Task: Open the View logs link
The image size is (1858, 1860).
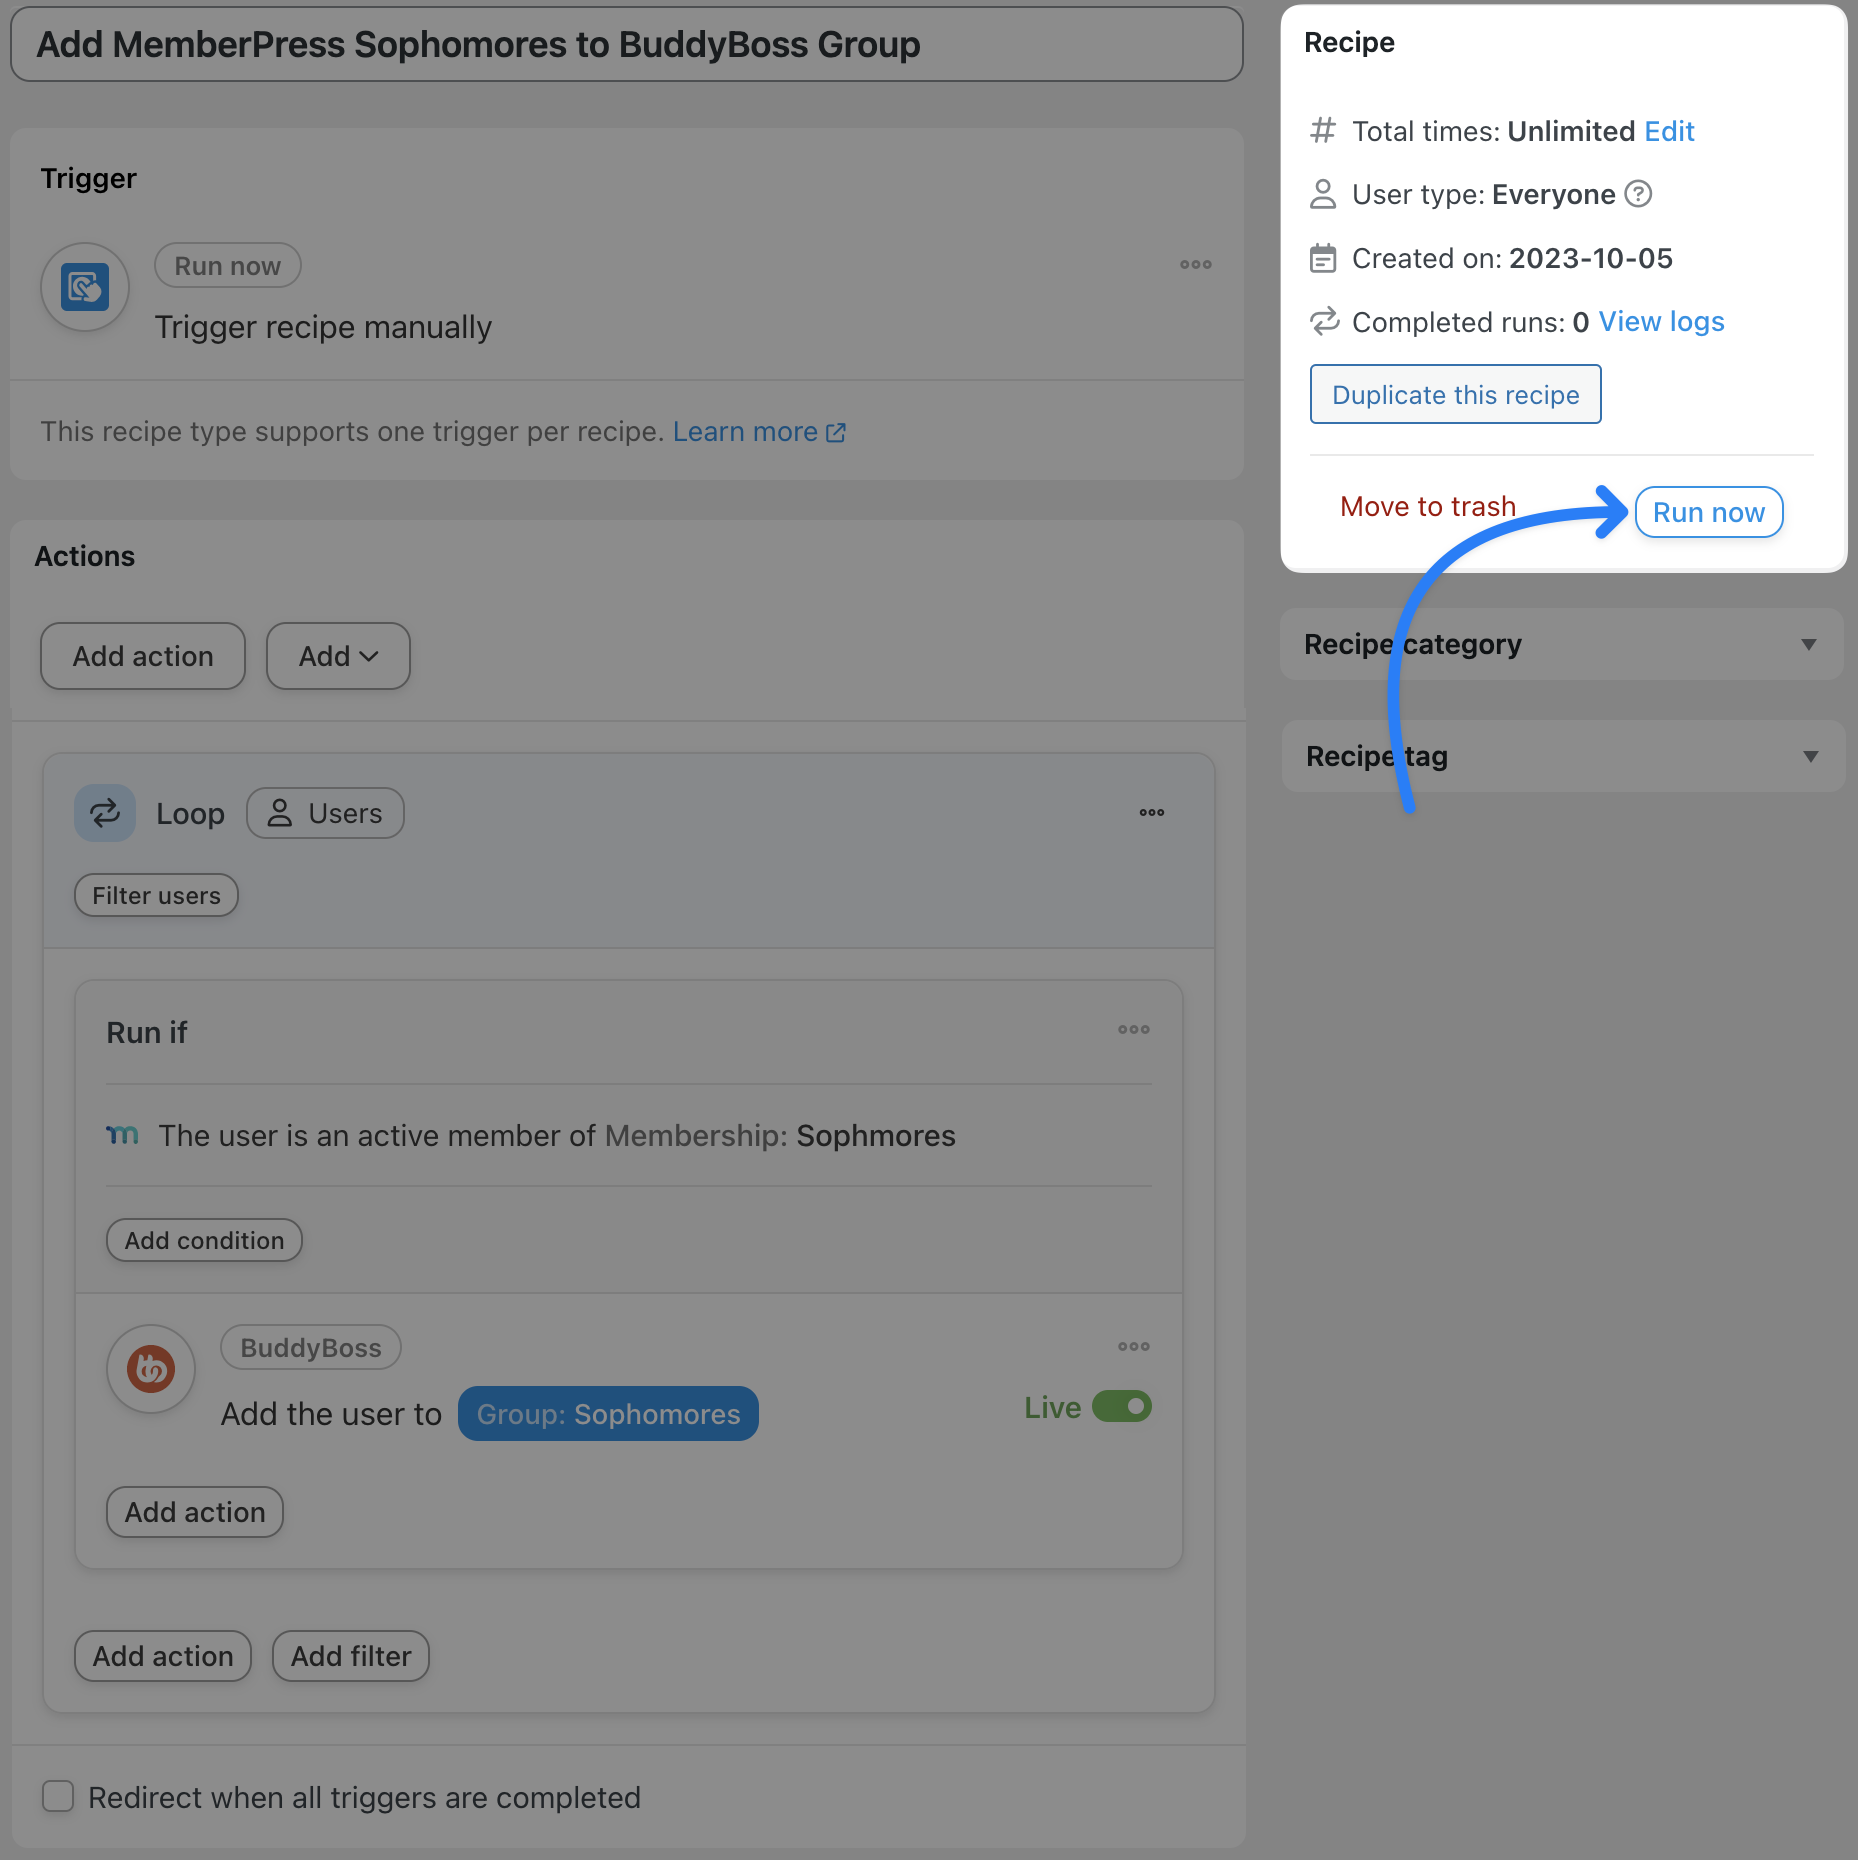Action: click(1661, 322)
